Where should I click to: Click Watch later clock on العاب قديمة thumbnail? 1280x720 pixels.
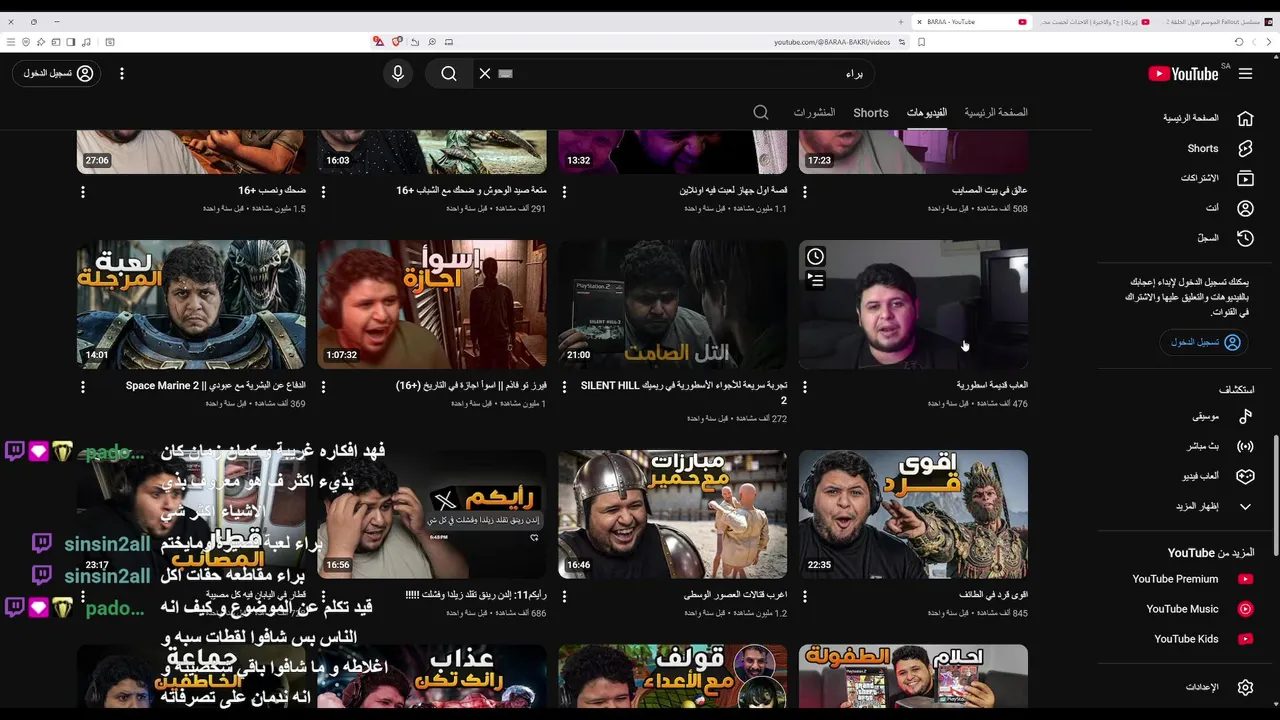816,257
